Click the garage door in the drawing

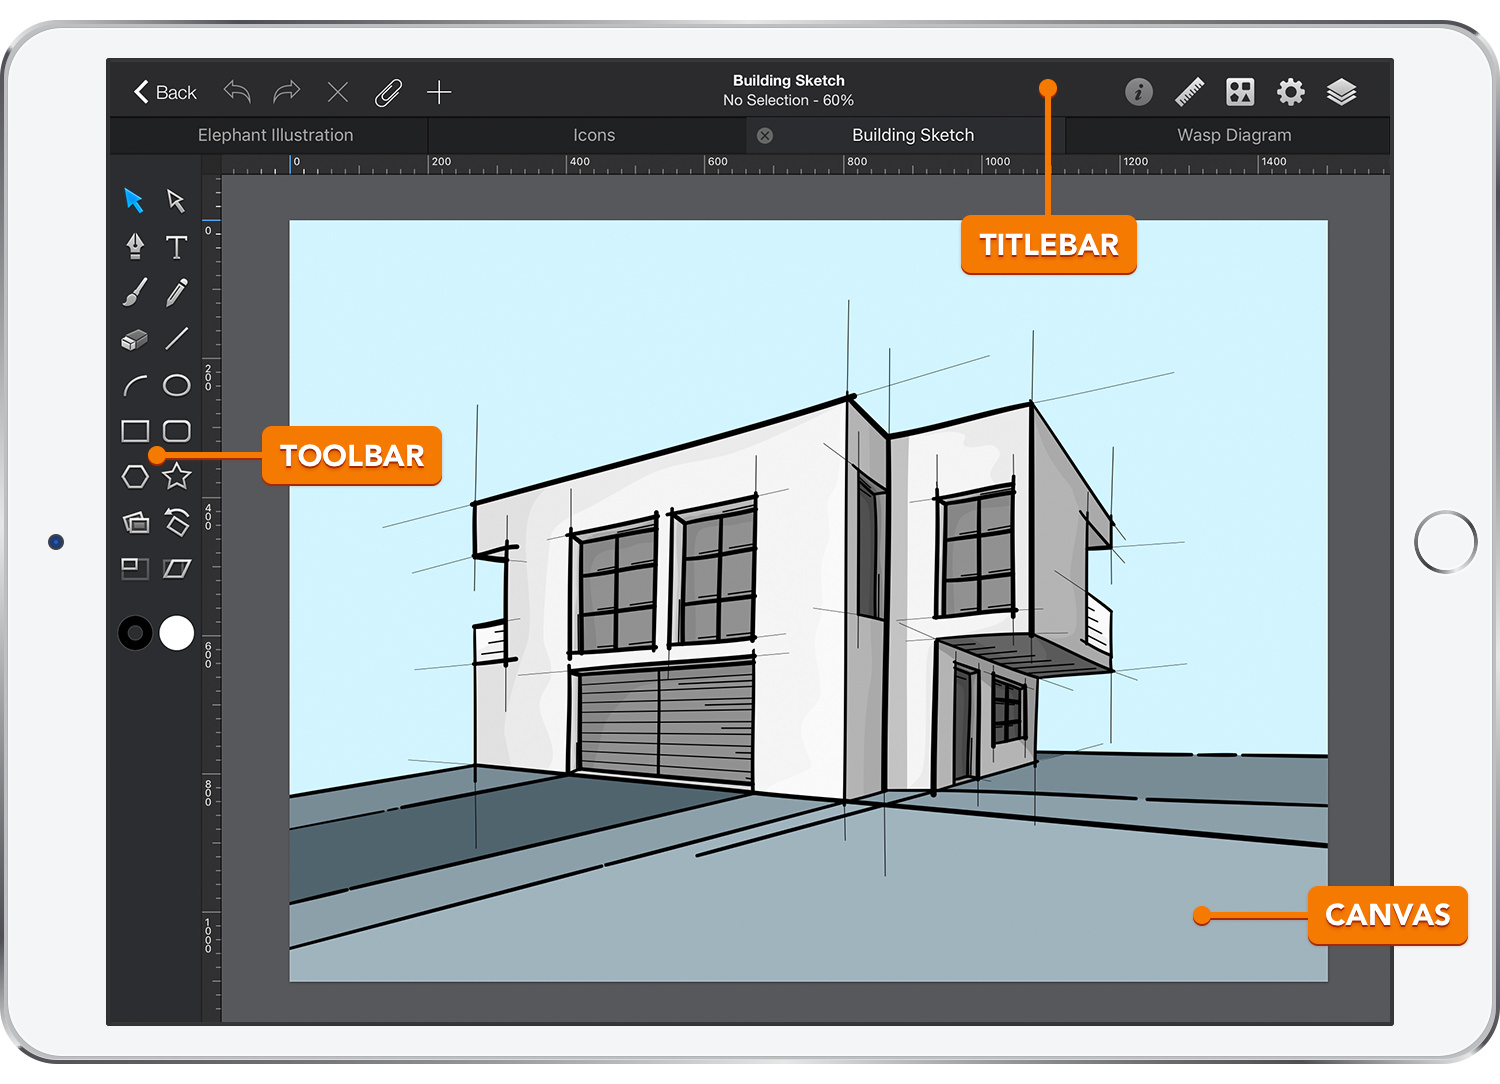click(x=665, y=725)
